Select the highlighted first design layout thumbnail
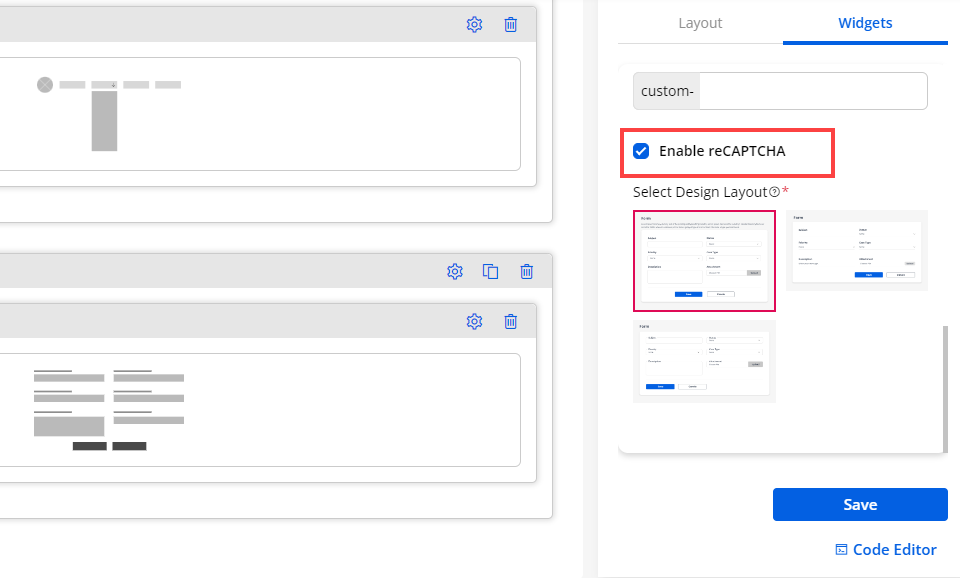The image size is (960, 578). (x=704, y=260)
